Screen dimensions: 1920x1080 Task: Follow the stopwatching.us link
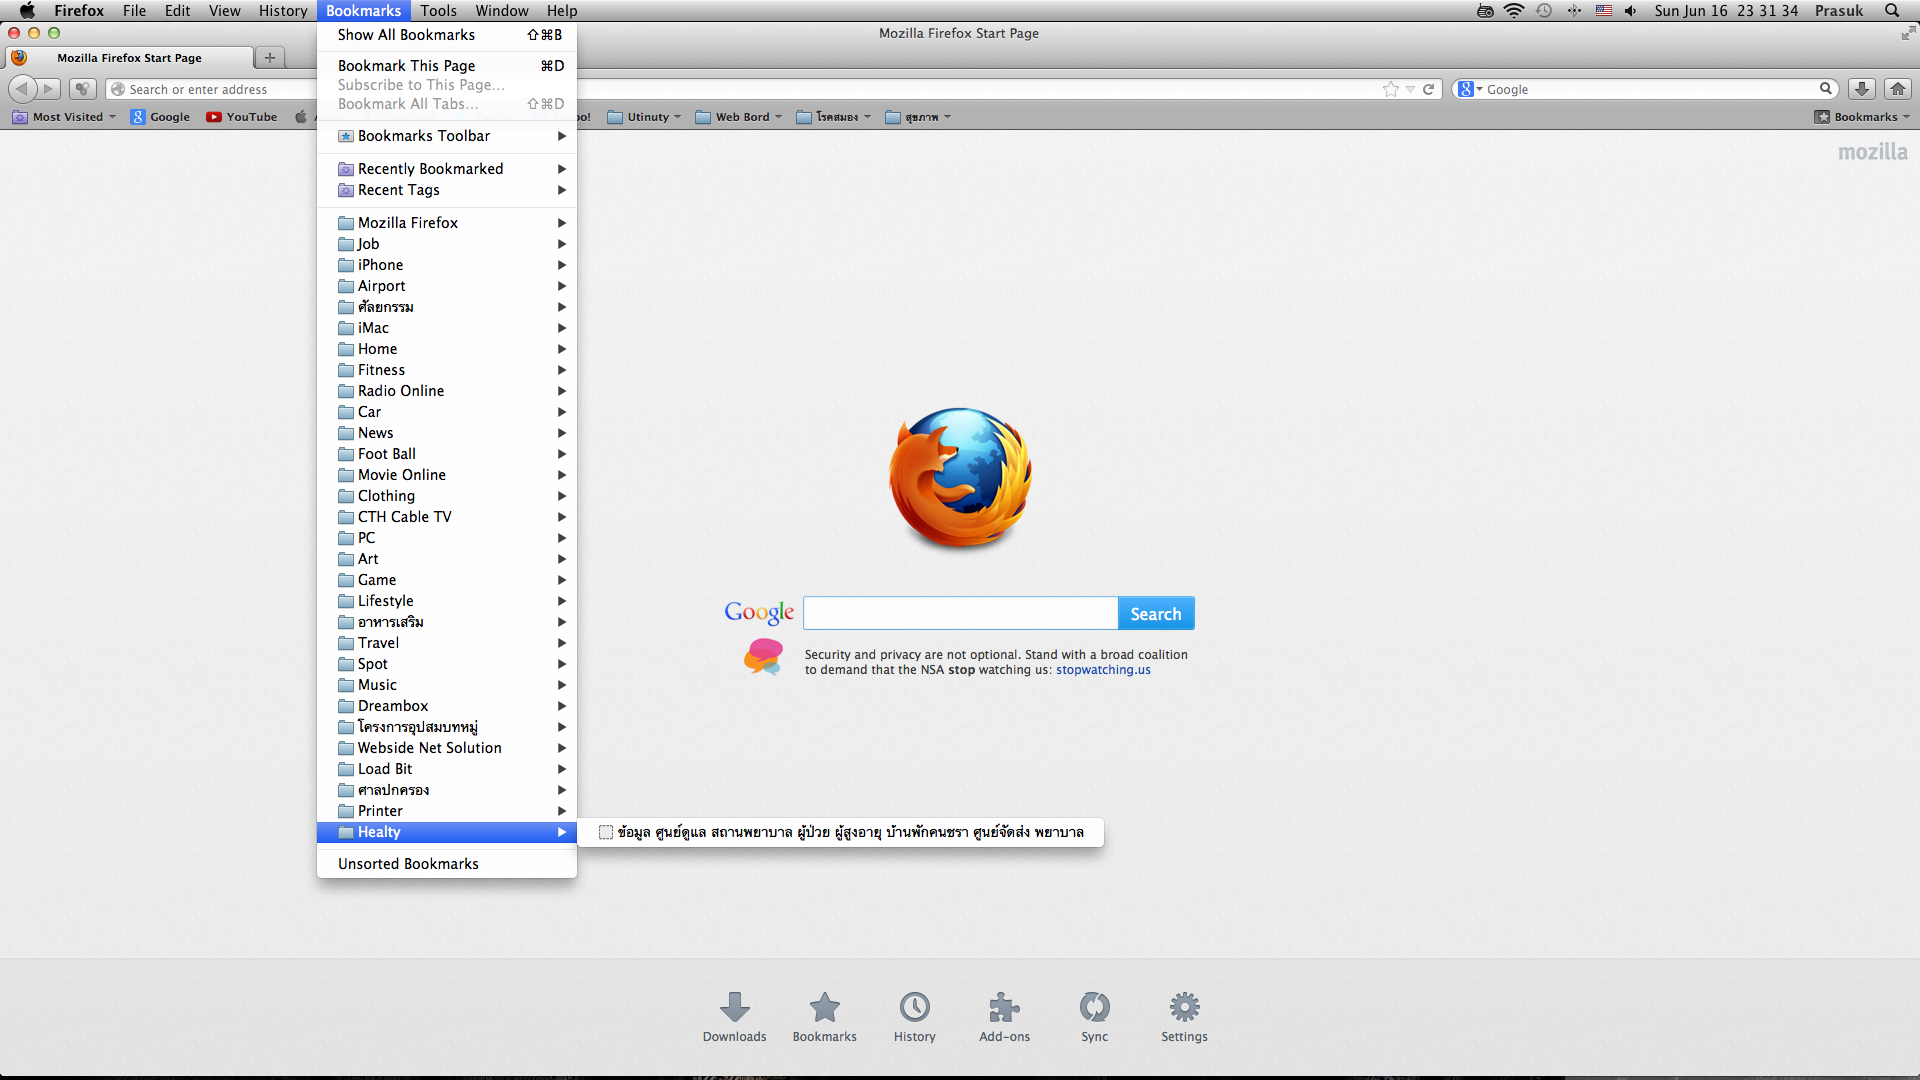1103,670
